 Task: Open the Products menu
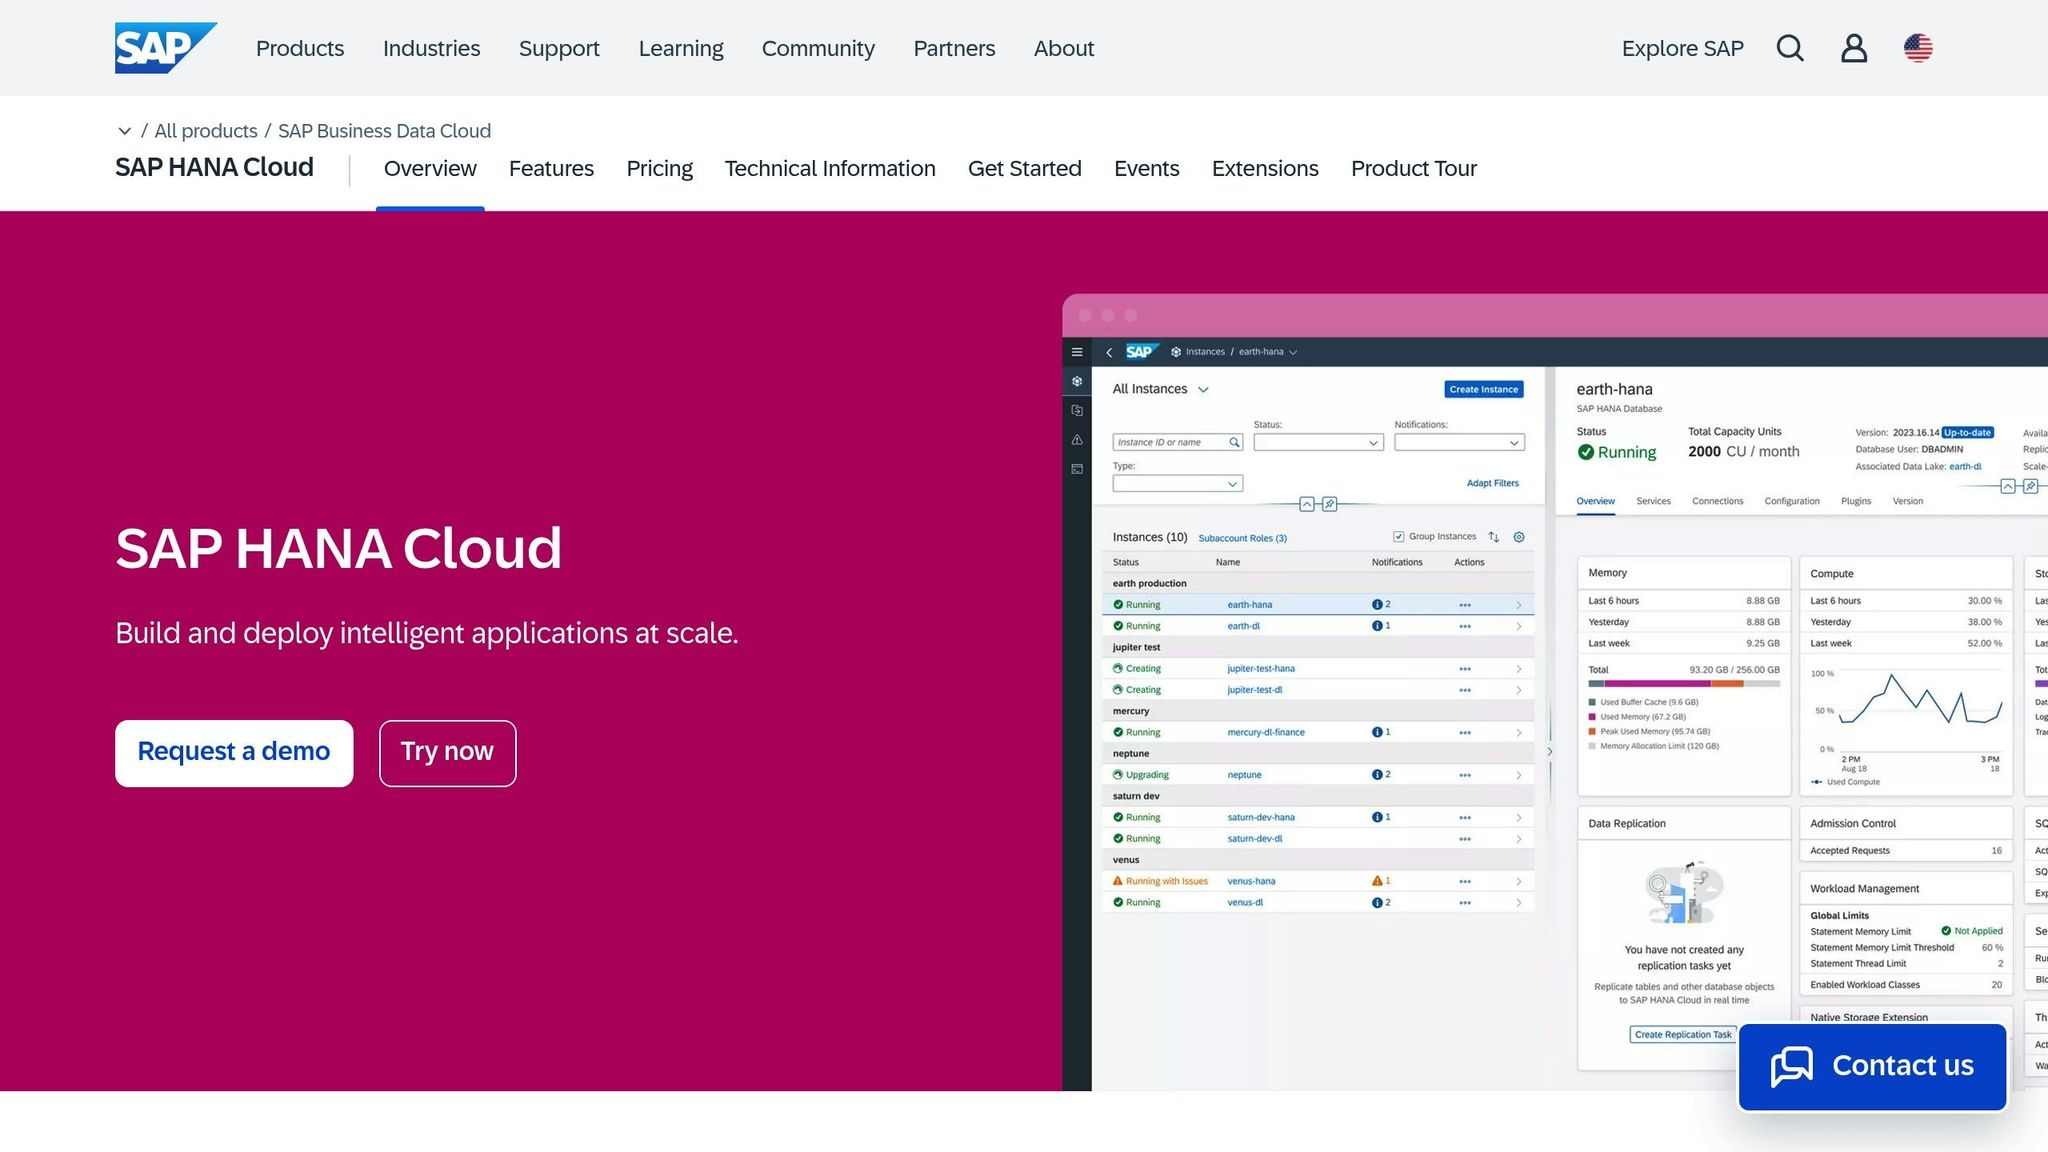click(x=299, y=47)
